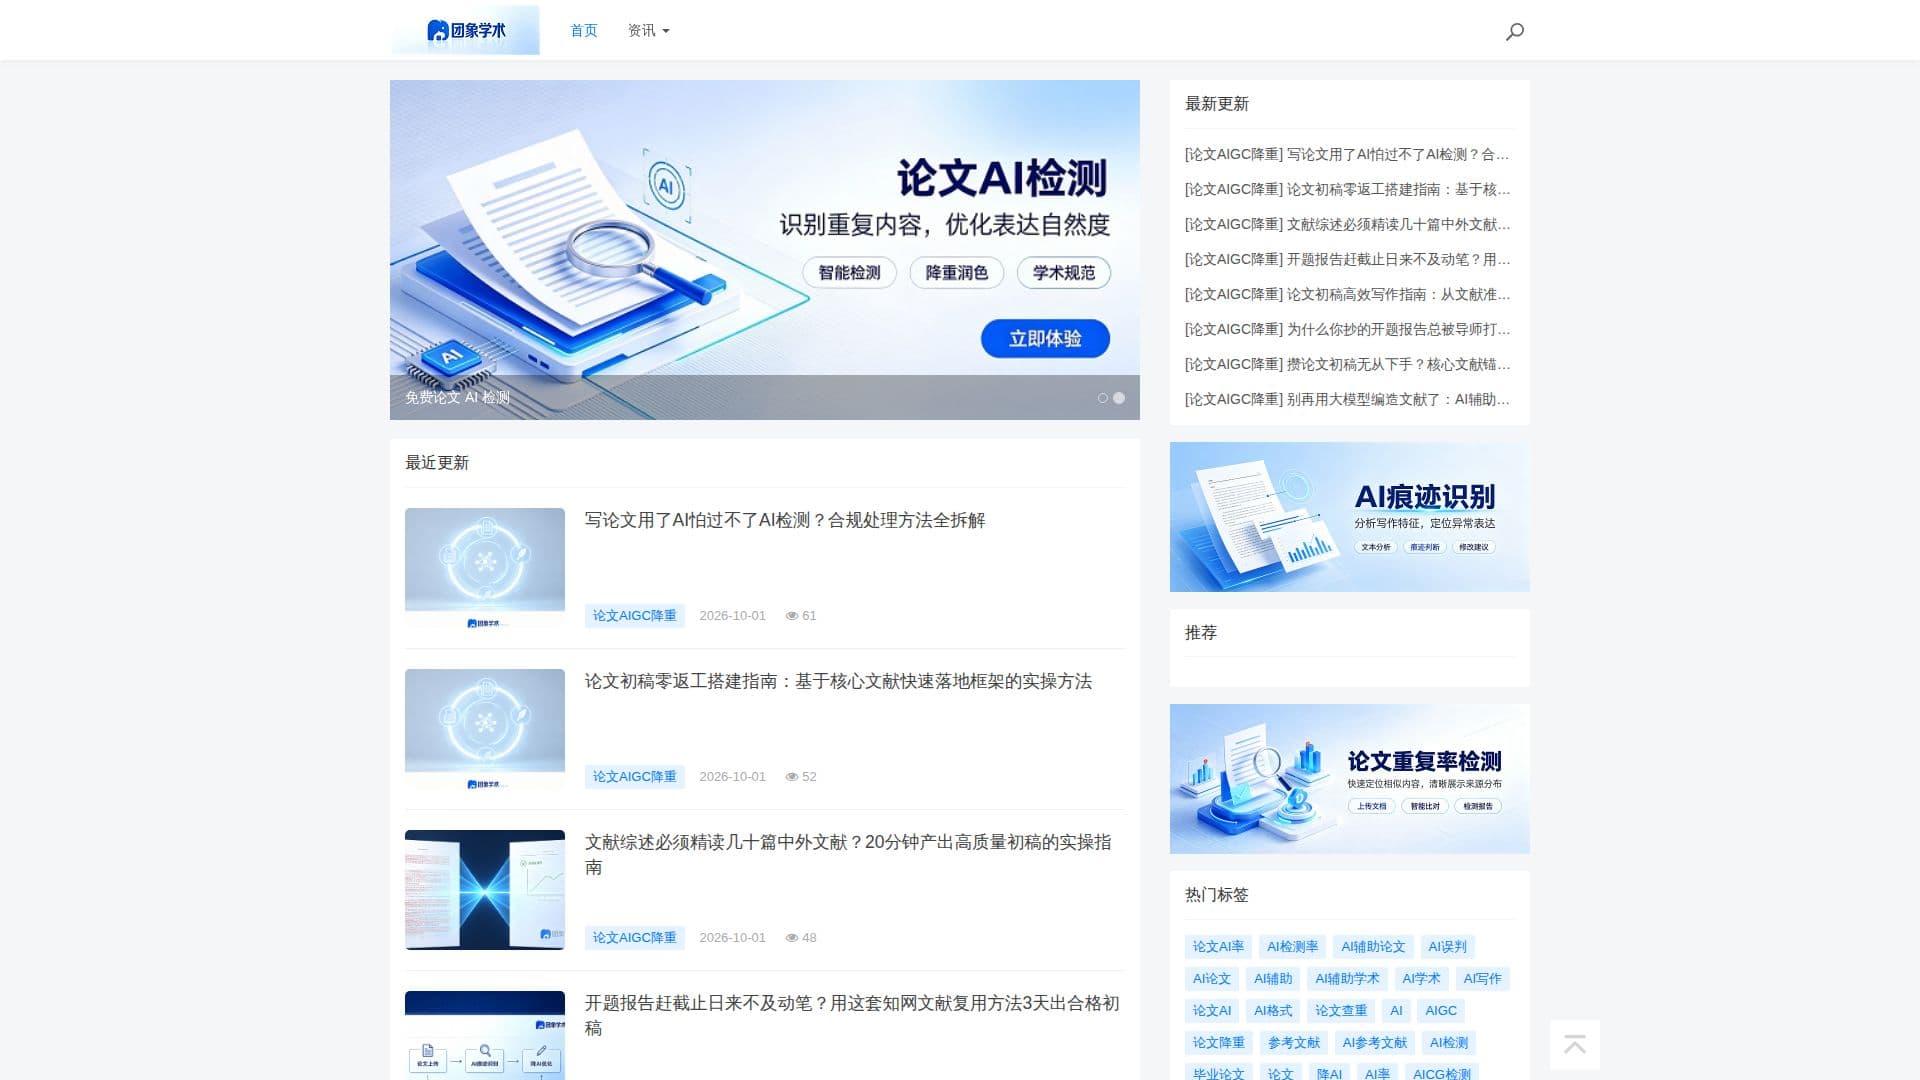Select the second carousel indicator dot
The height and width of the screenshot is (1080, 1920).
(1119, 398)
